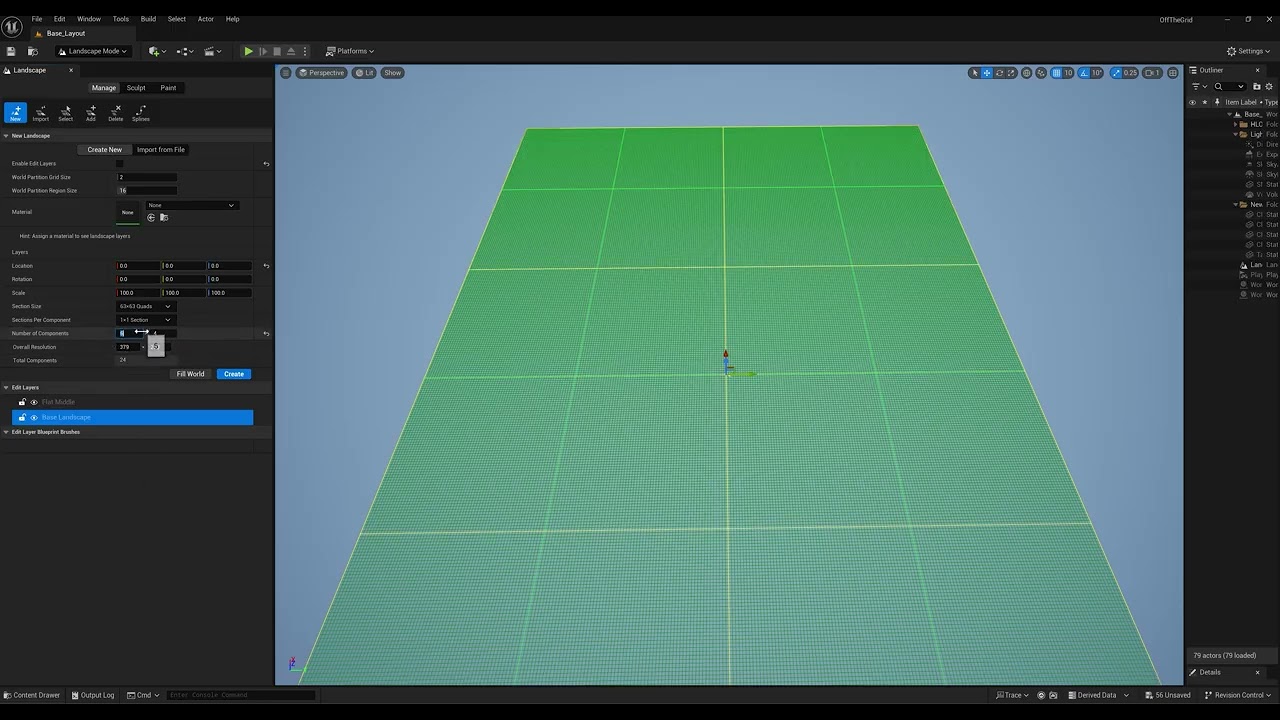Click the Outliner visibility column eye header
Image resolution: width=1280 pixels, height=720 pixels.
[x=1192, y=102]
